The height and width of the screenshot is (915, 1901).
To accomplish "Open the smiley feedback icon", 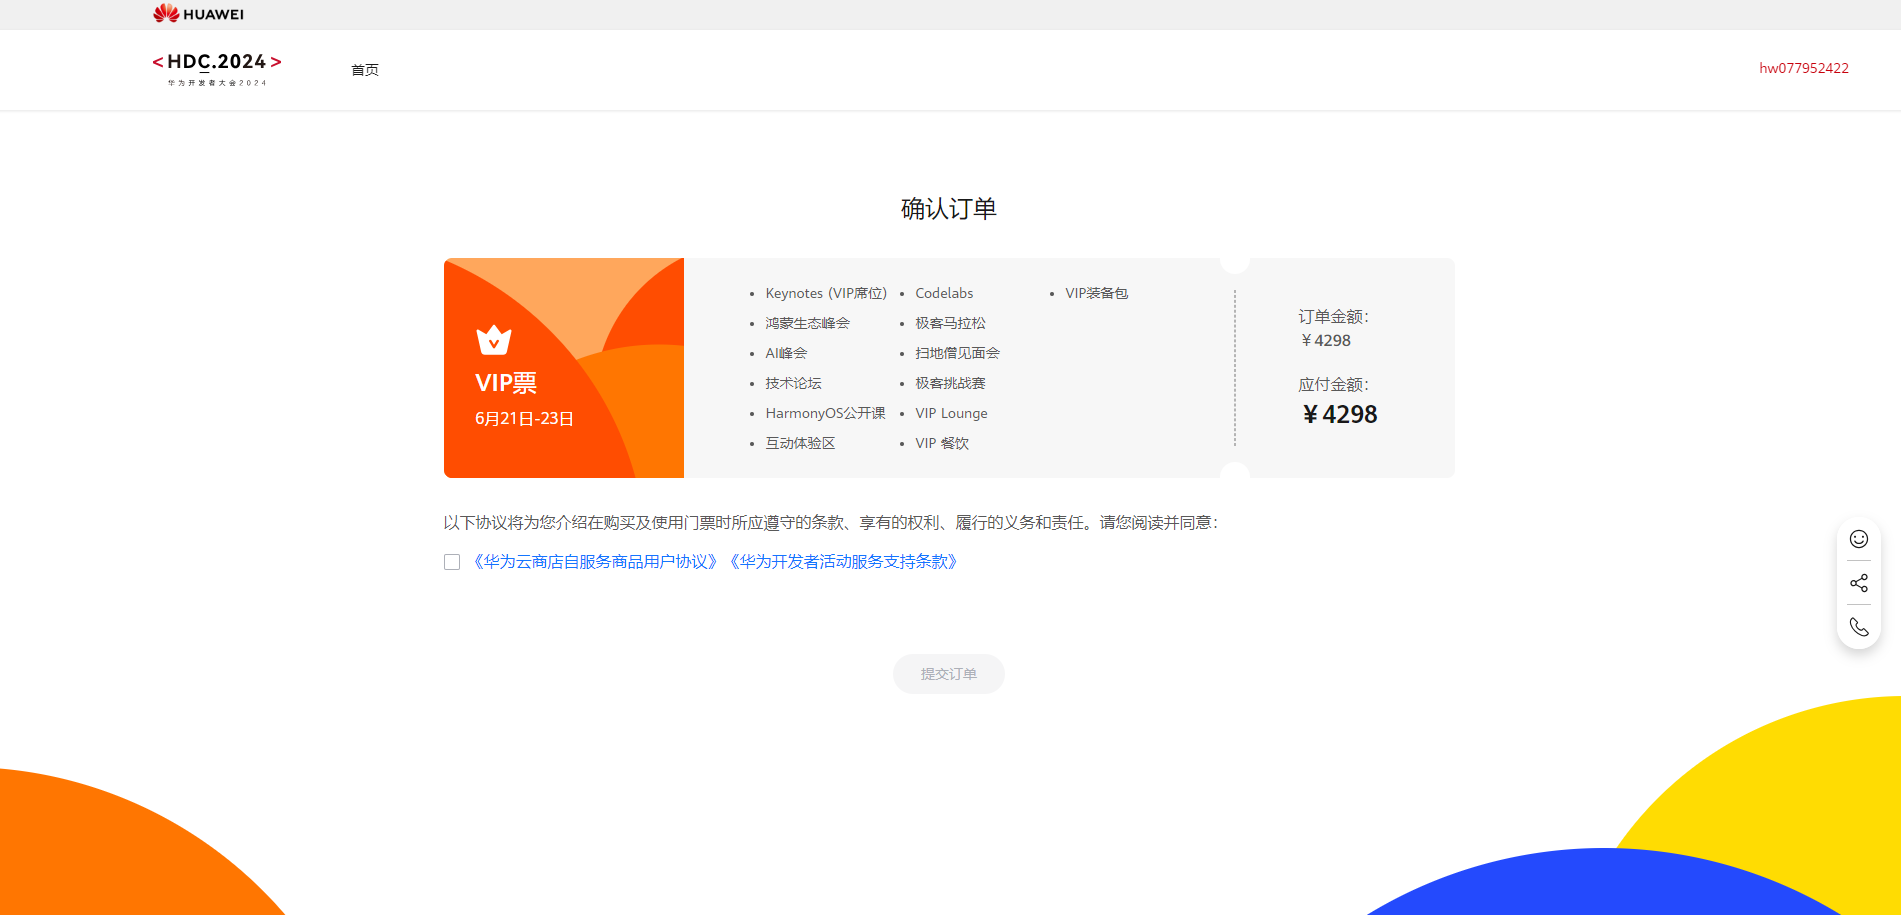I will 1858,539.
